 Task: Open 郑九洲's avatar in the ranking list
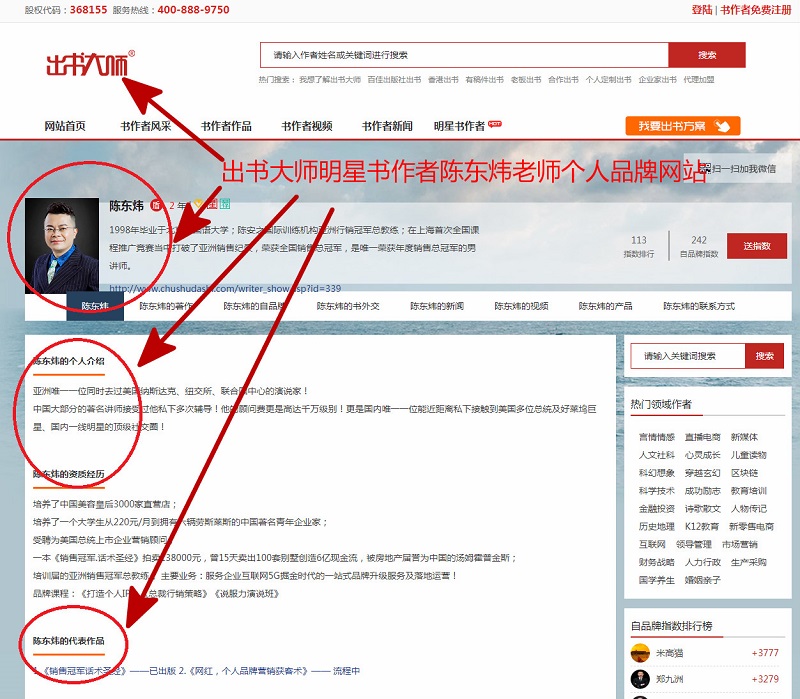click(x=640, y=679)
